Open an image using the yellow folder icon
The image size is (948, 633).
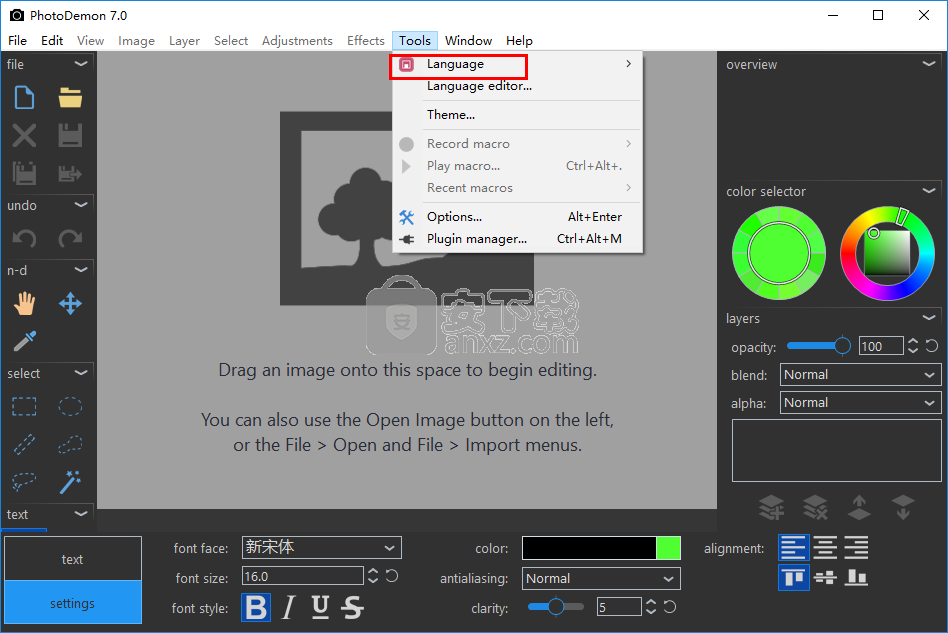click(x=70, y=97)
